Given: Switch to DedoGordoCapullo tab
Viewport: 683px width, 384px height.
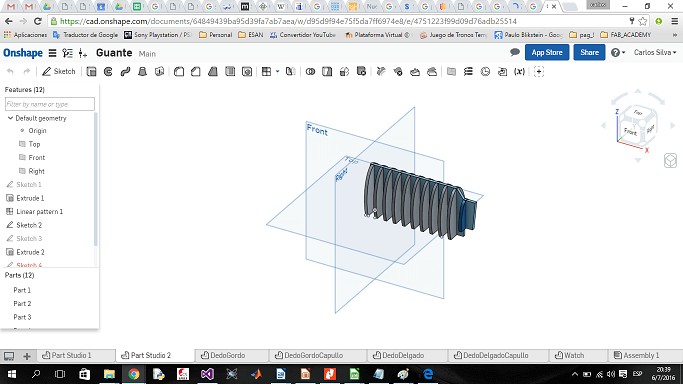Looking at the screenshot, I should coord(309,355).
